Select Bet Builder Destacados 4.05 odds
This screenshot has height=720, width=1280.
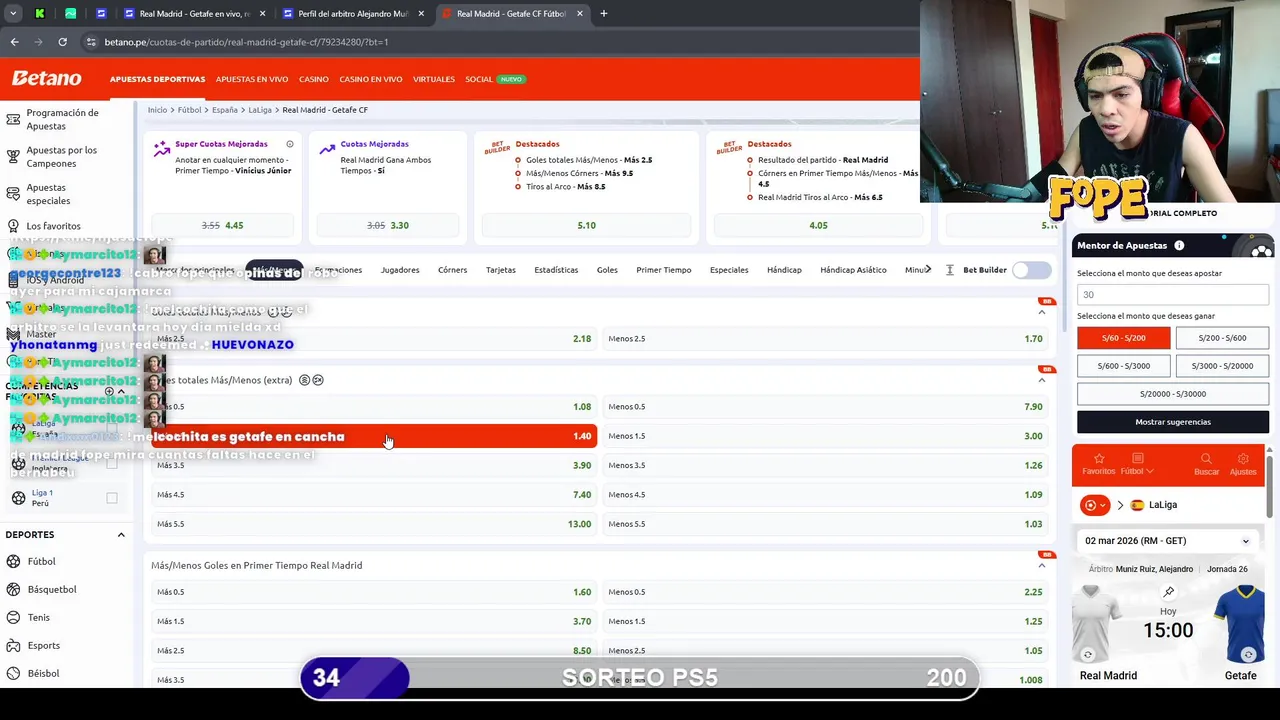(x=819, y=226)
